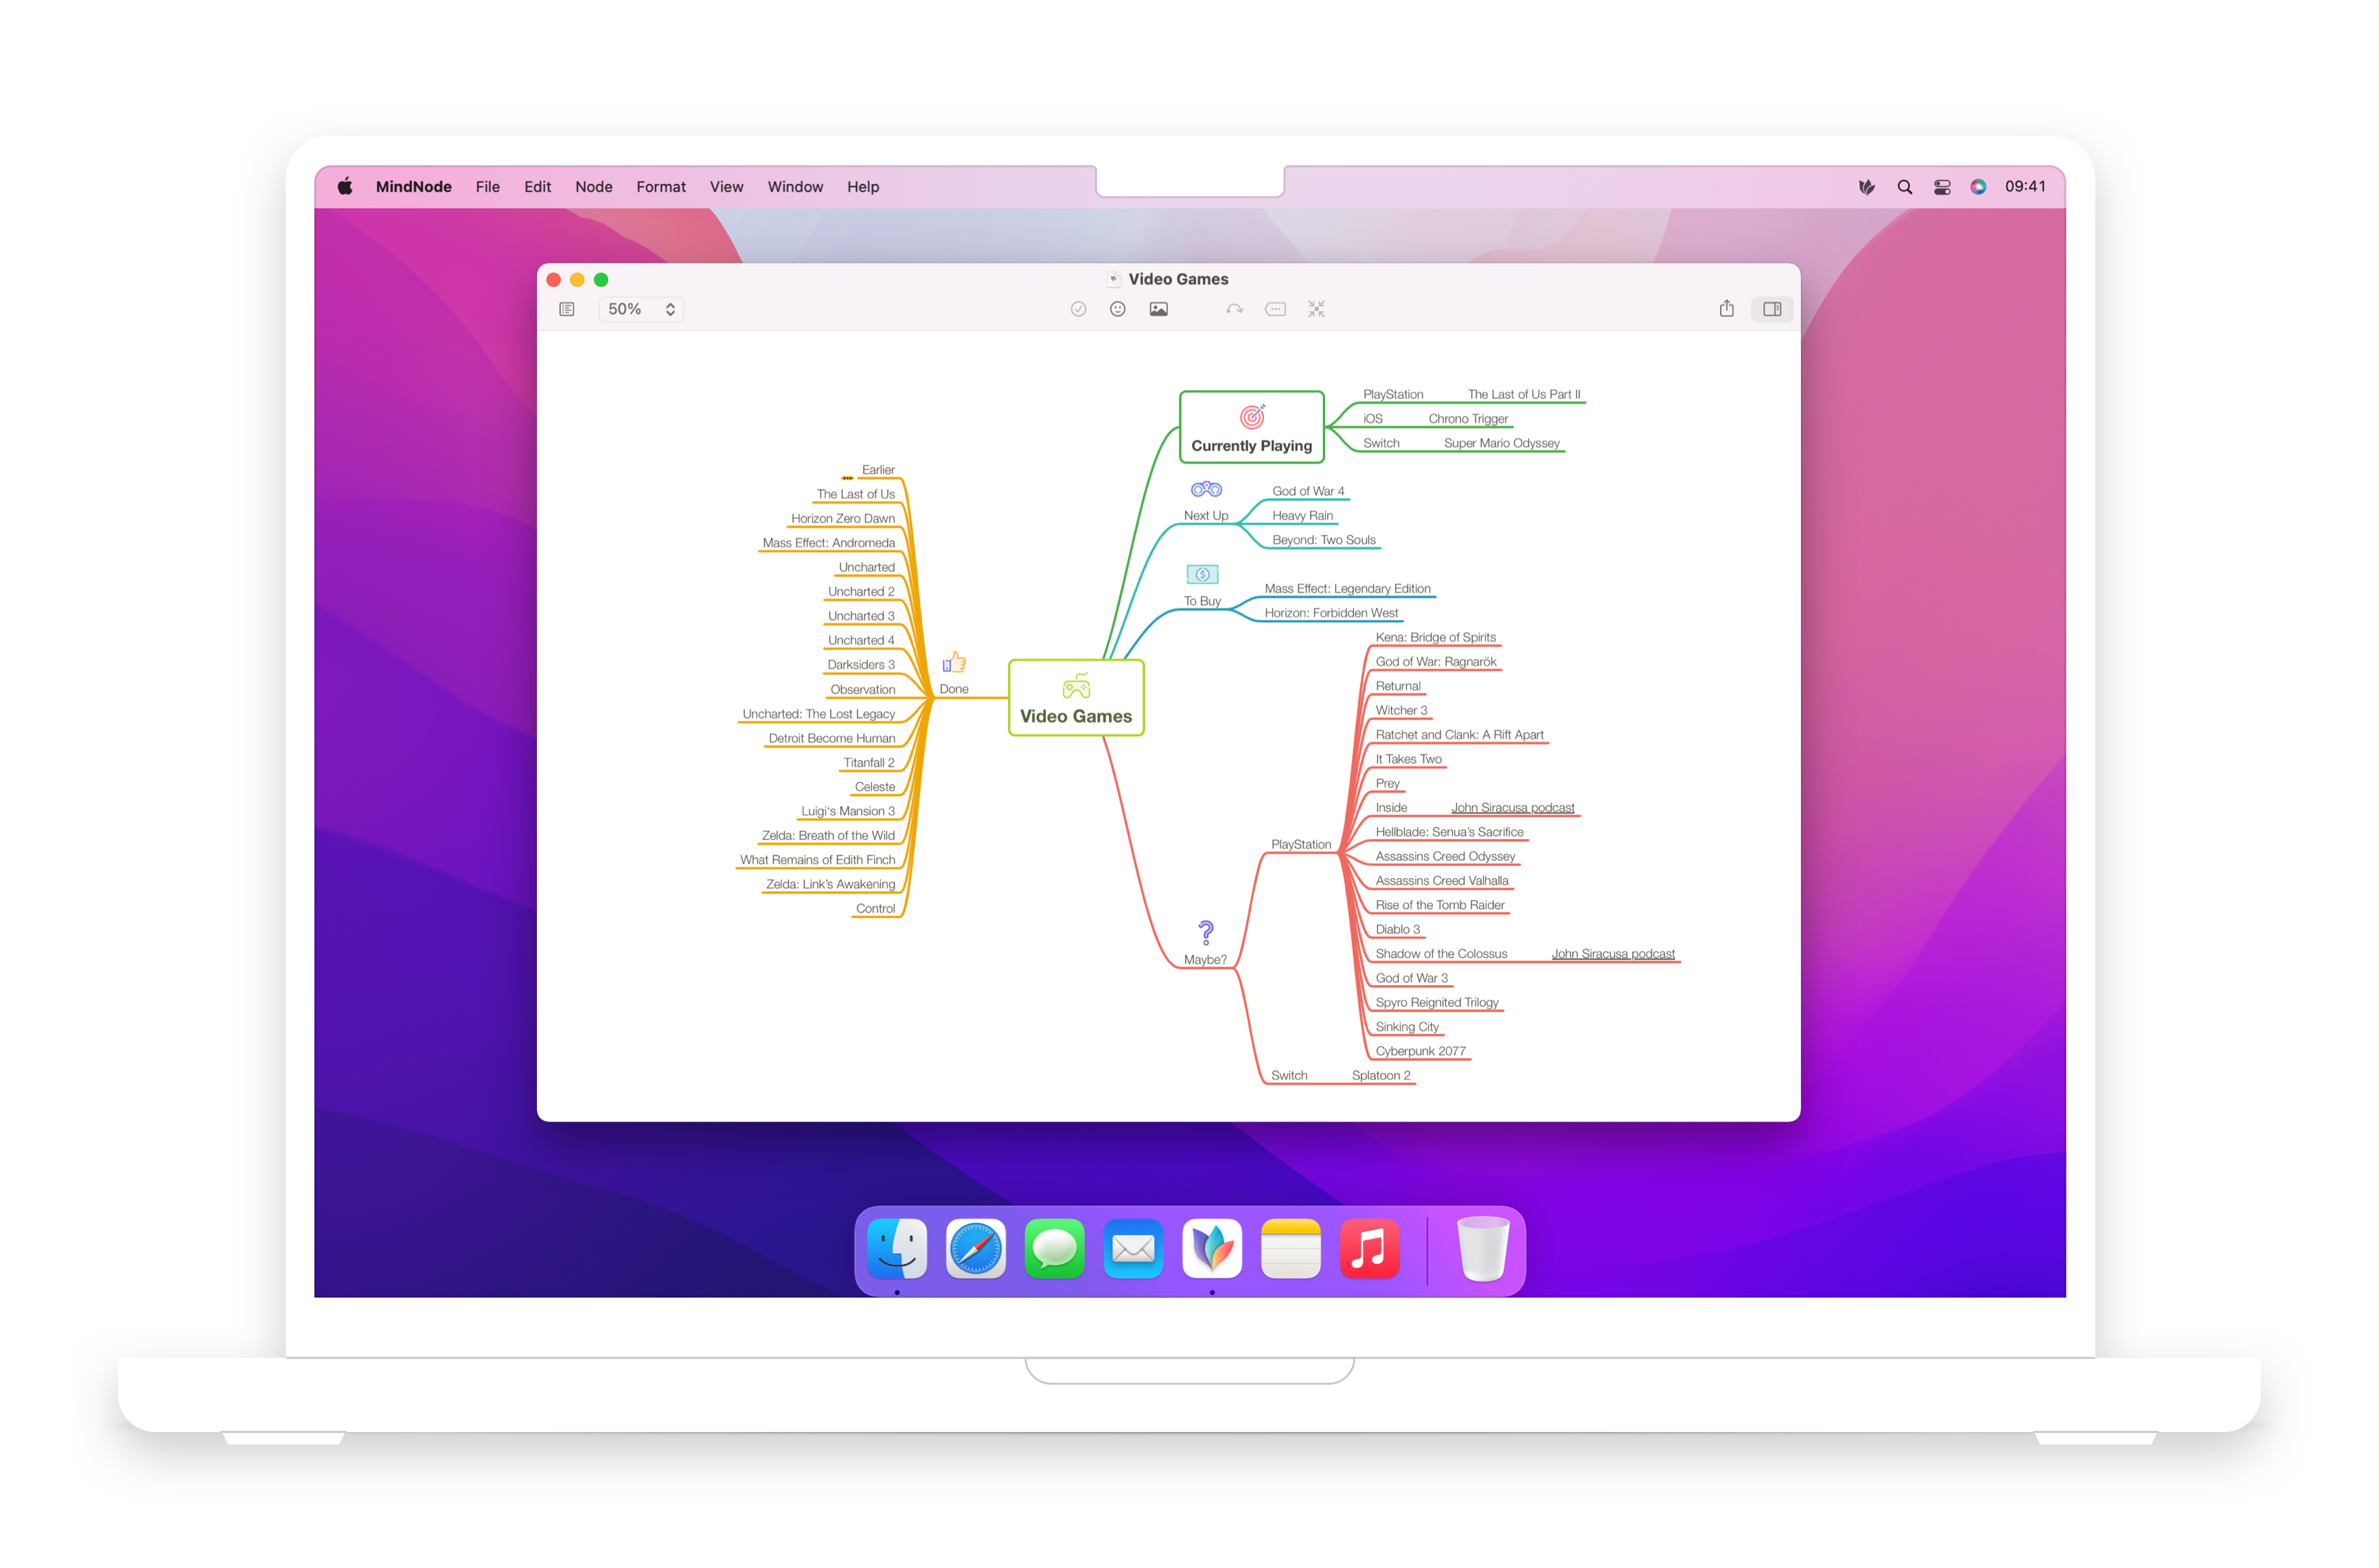Click the add connection arrow icon
The height and width of the screenshot is (1568, 2379).
[1235, 309]
